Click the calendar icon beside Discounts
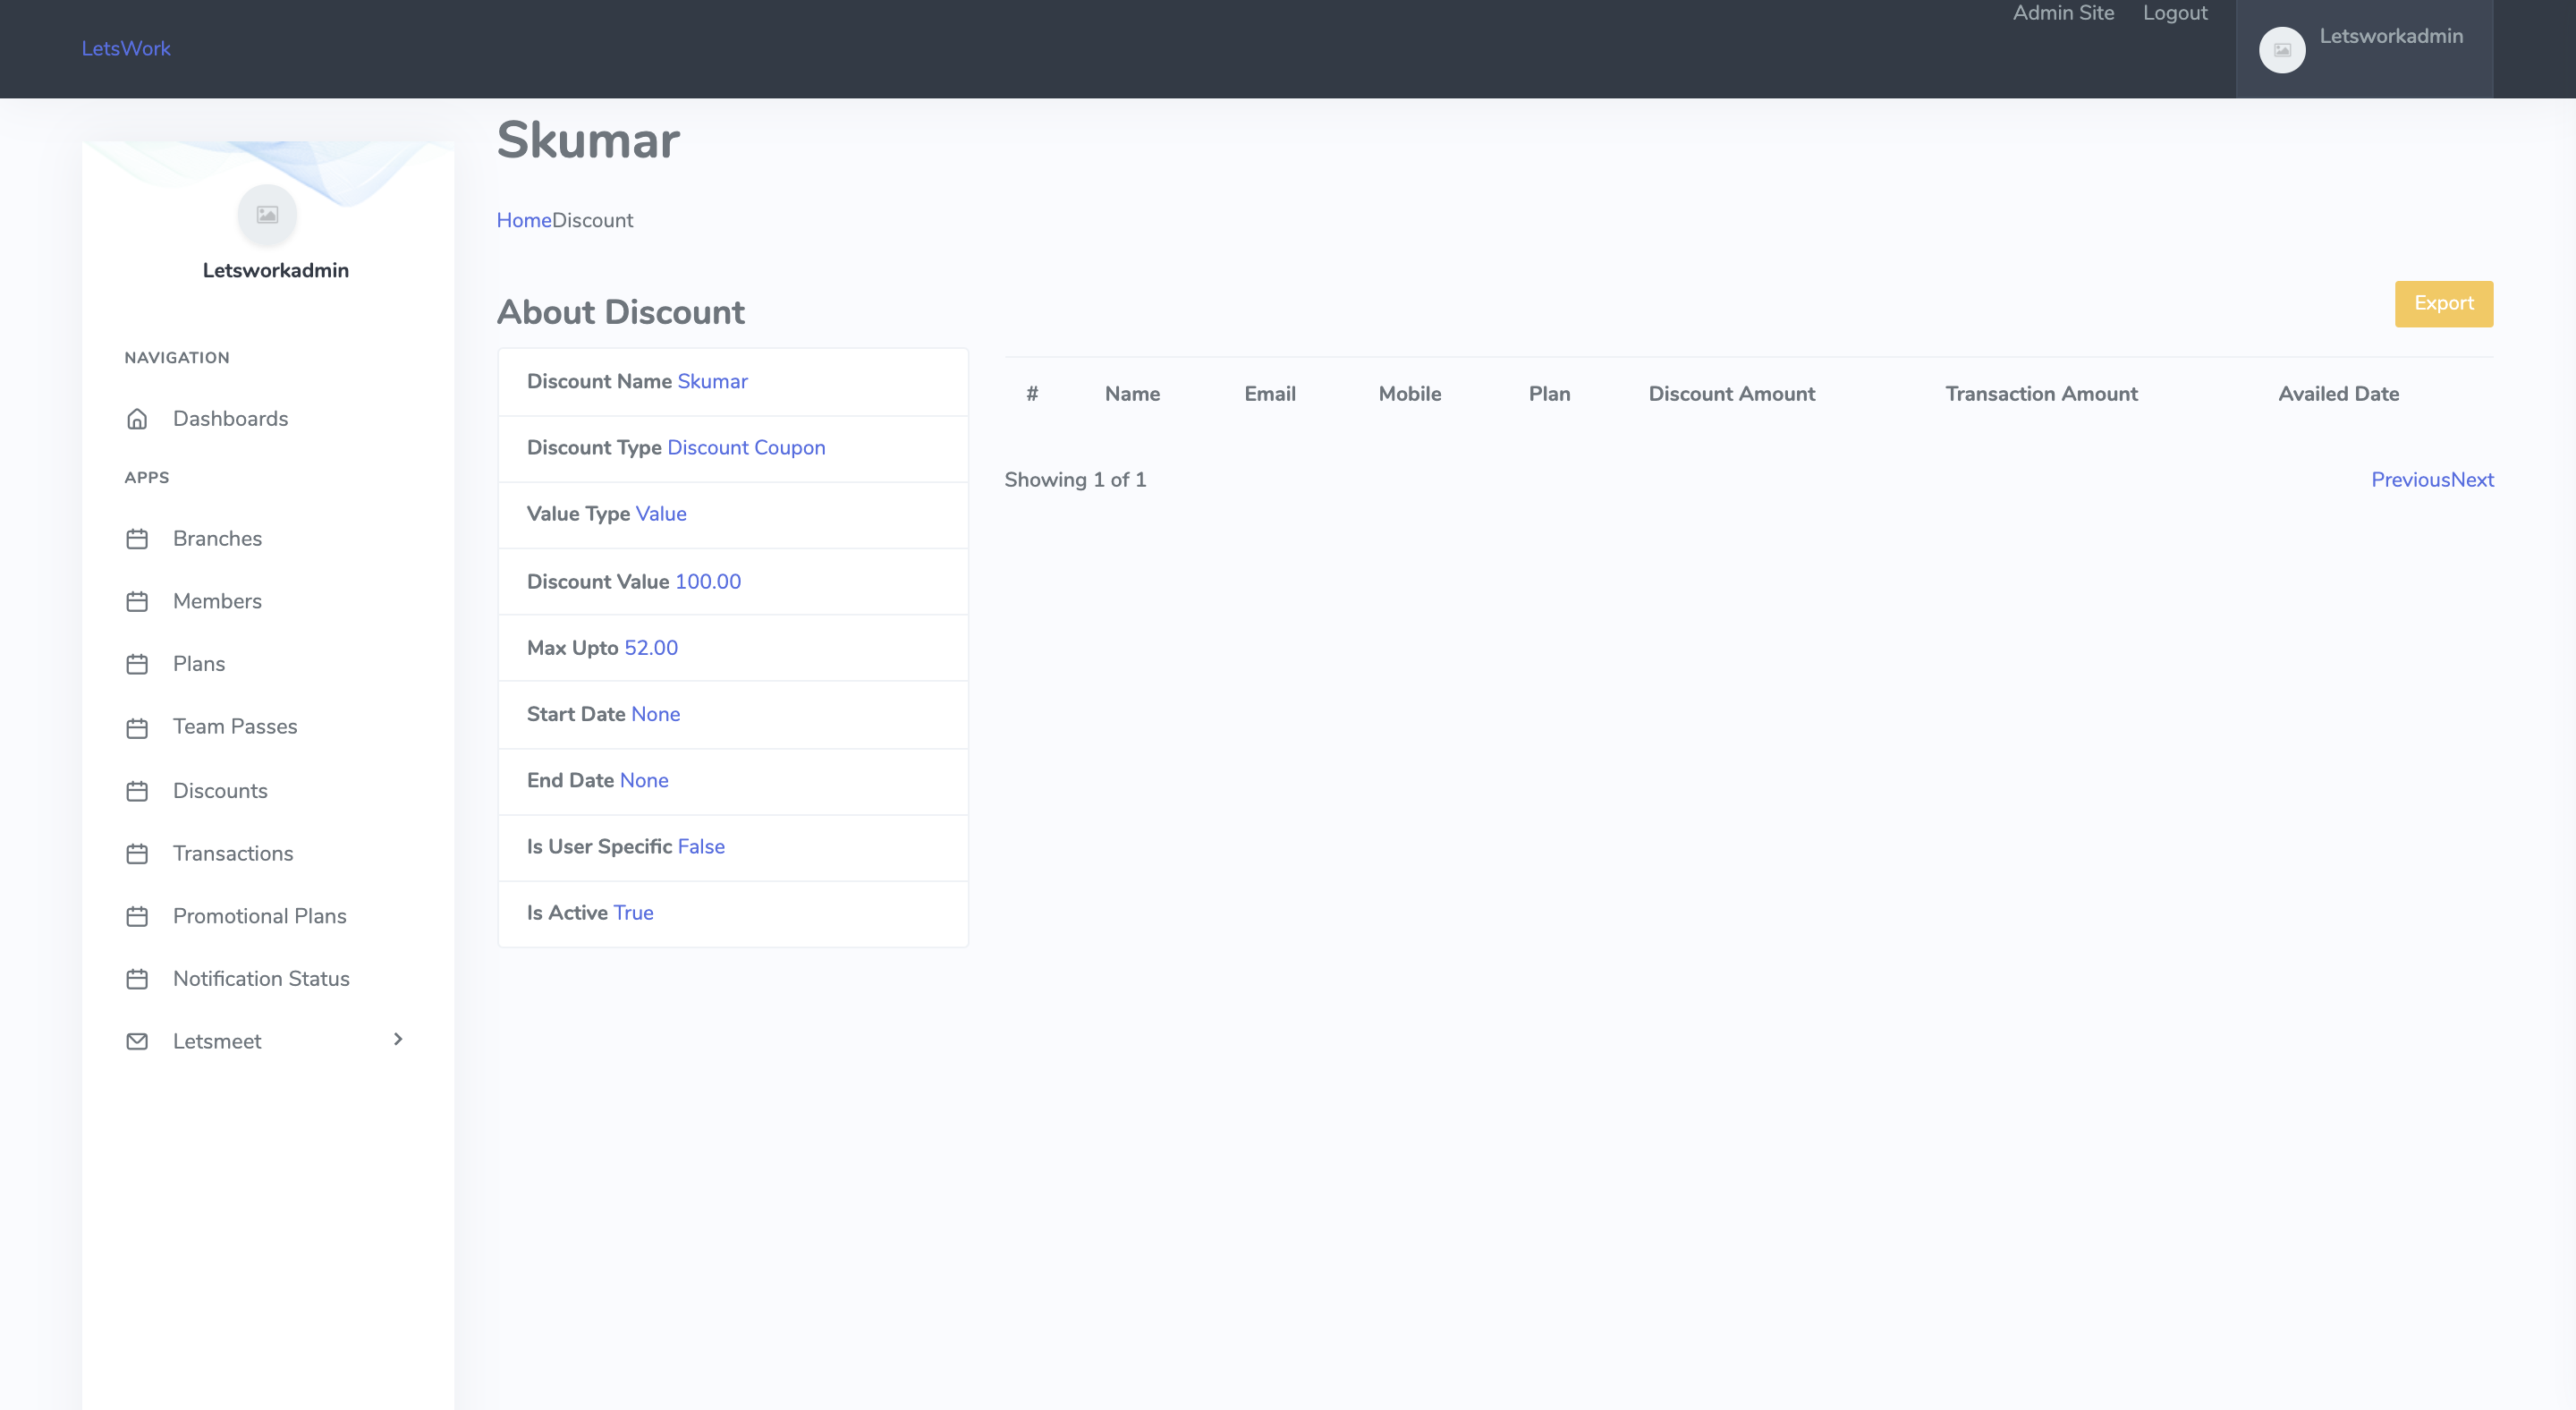This screenshot has width=2576, height=1410. tap(137, 791)
